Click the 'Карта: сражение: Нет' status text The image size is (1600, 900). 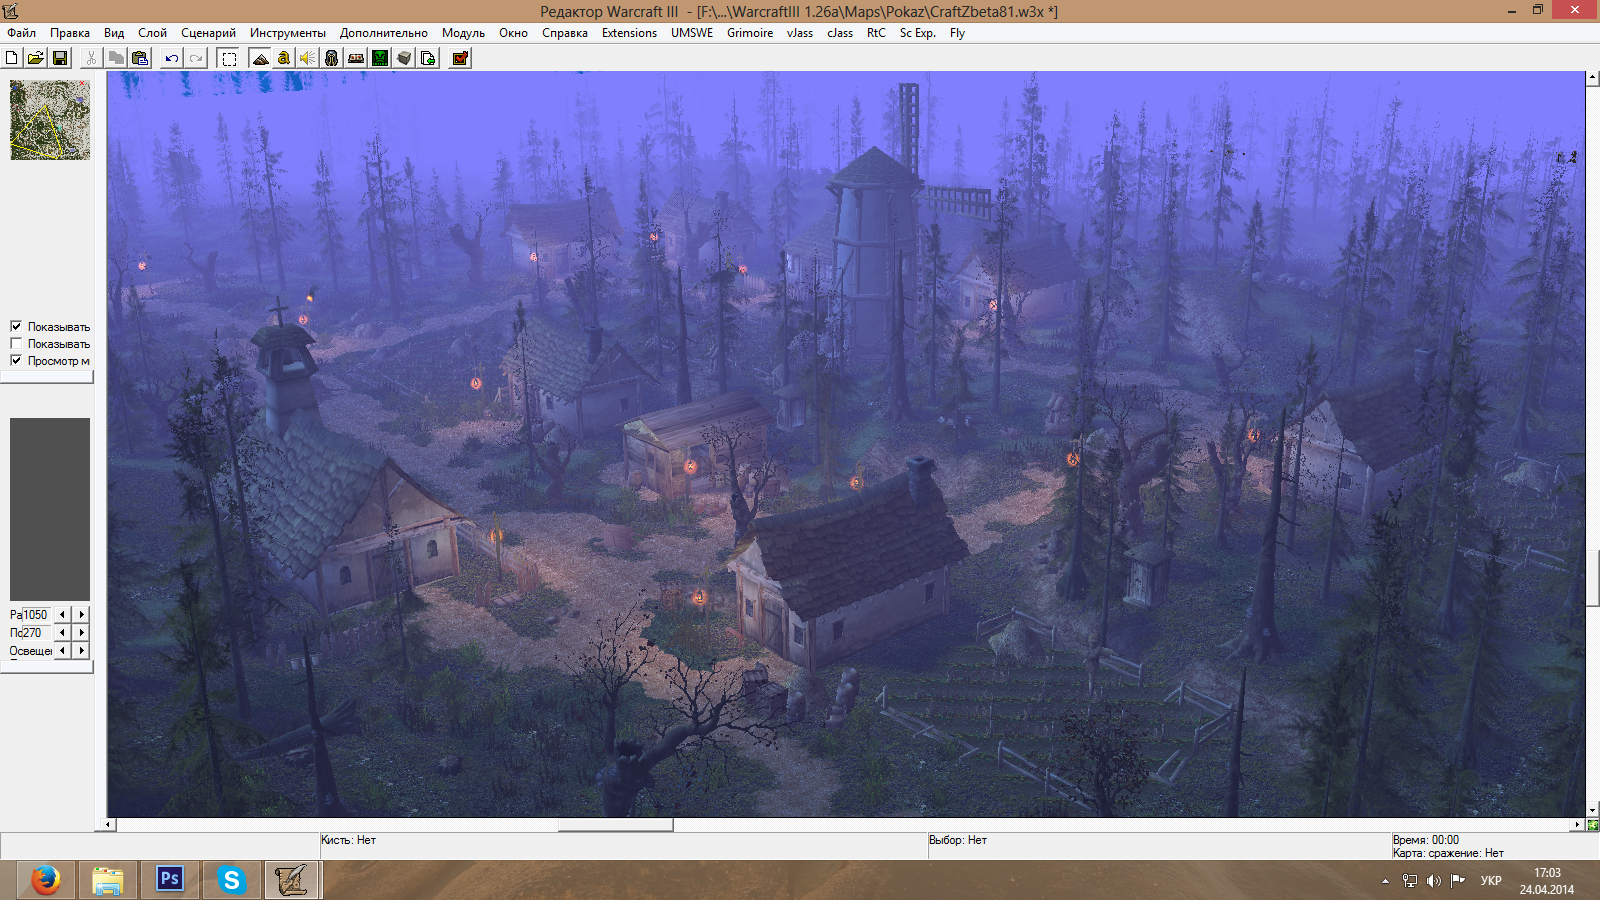point(1447,853)
